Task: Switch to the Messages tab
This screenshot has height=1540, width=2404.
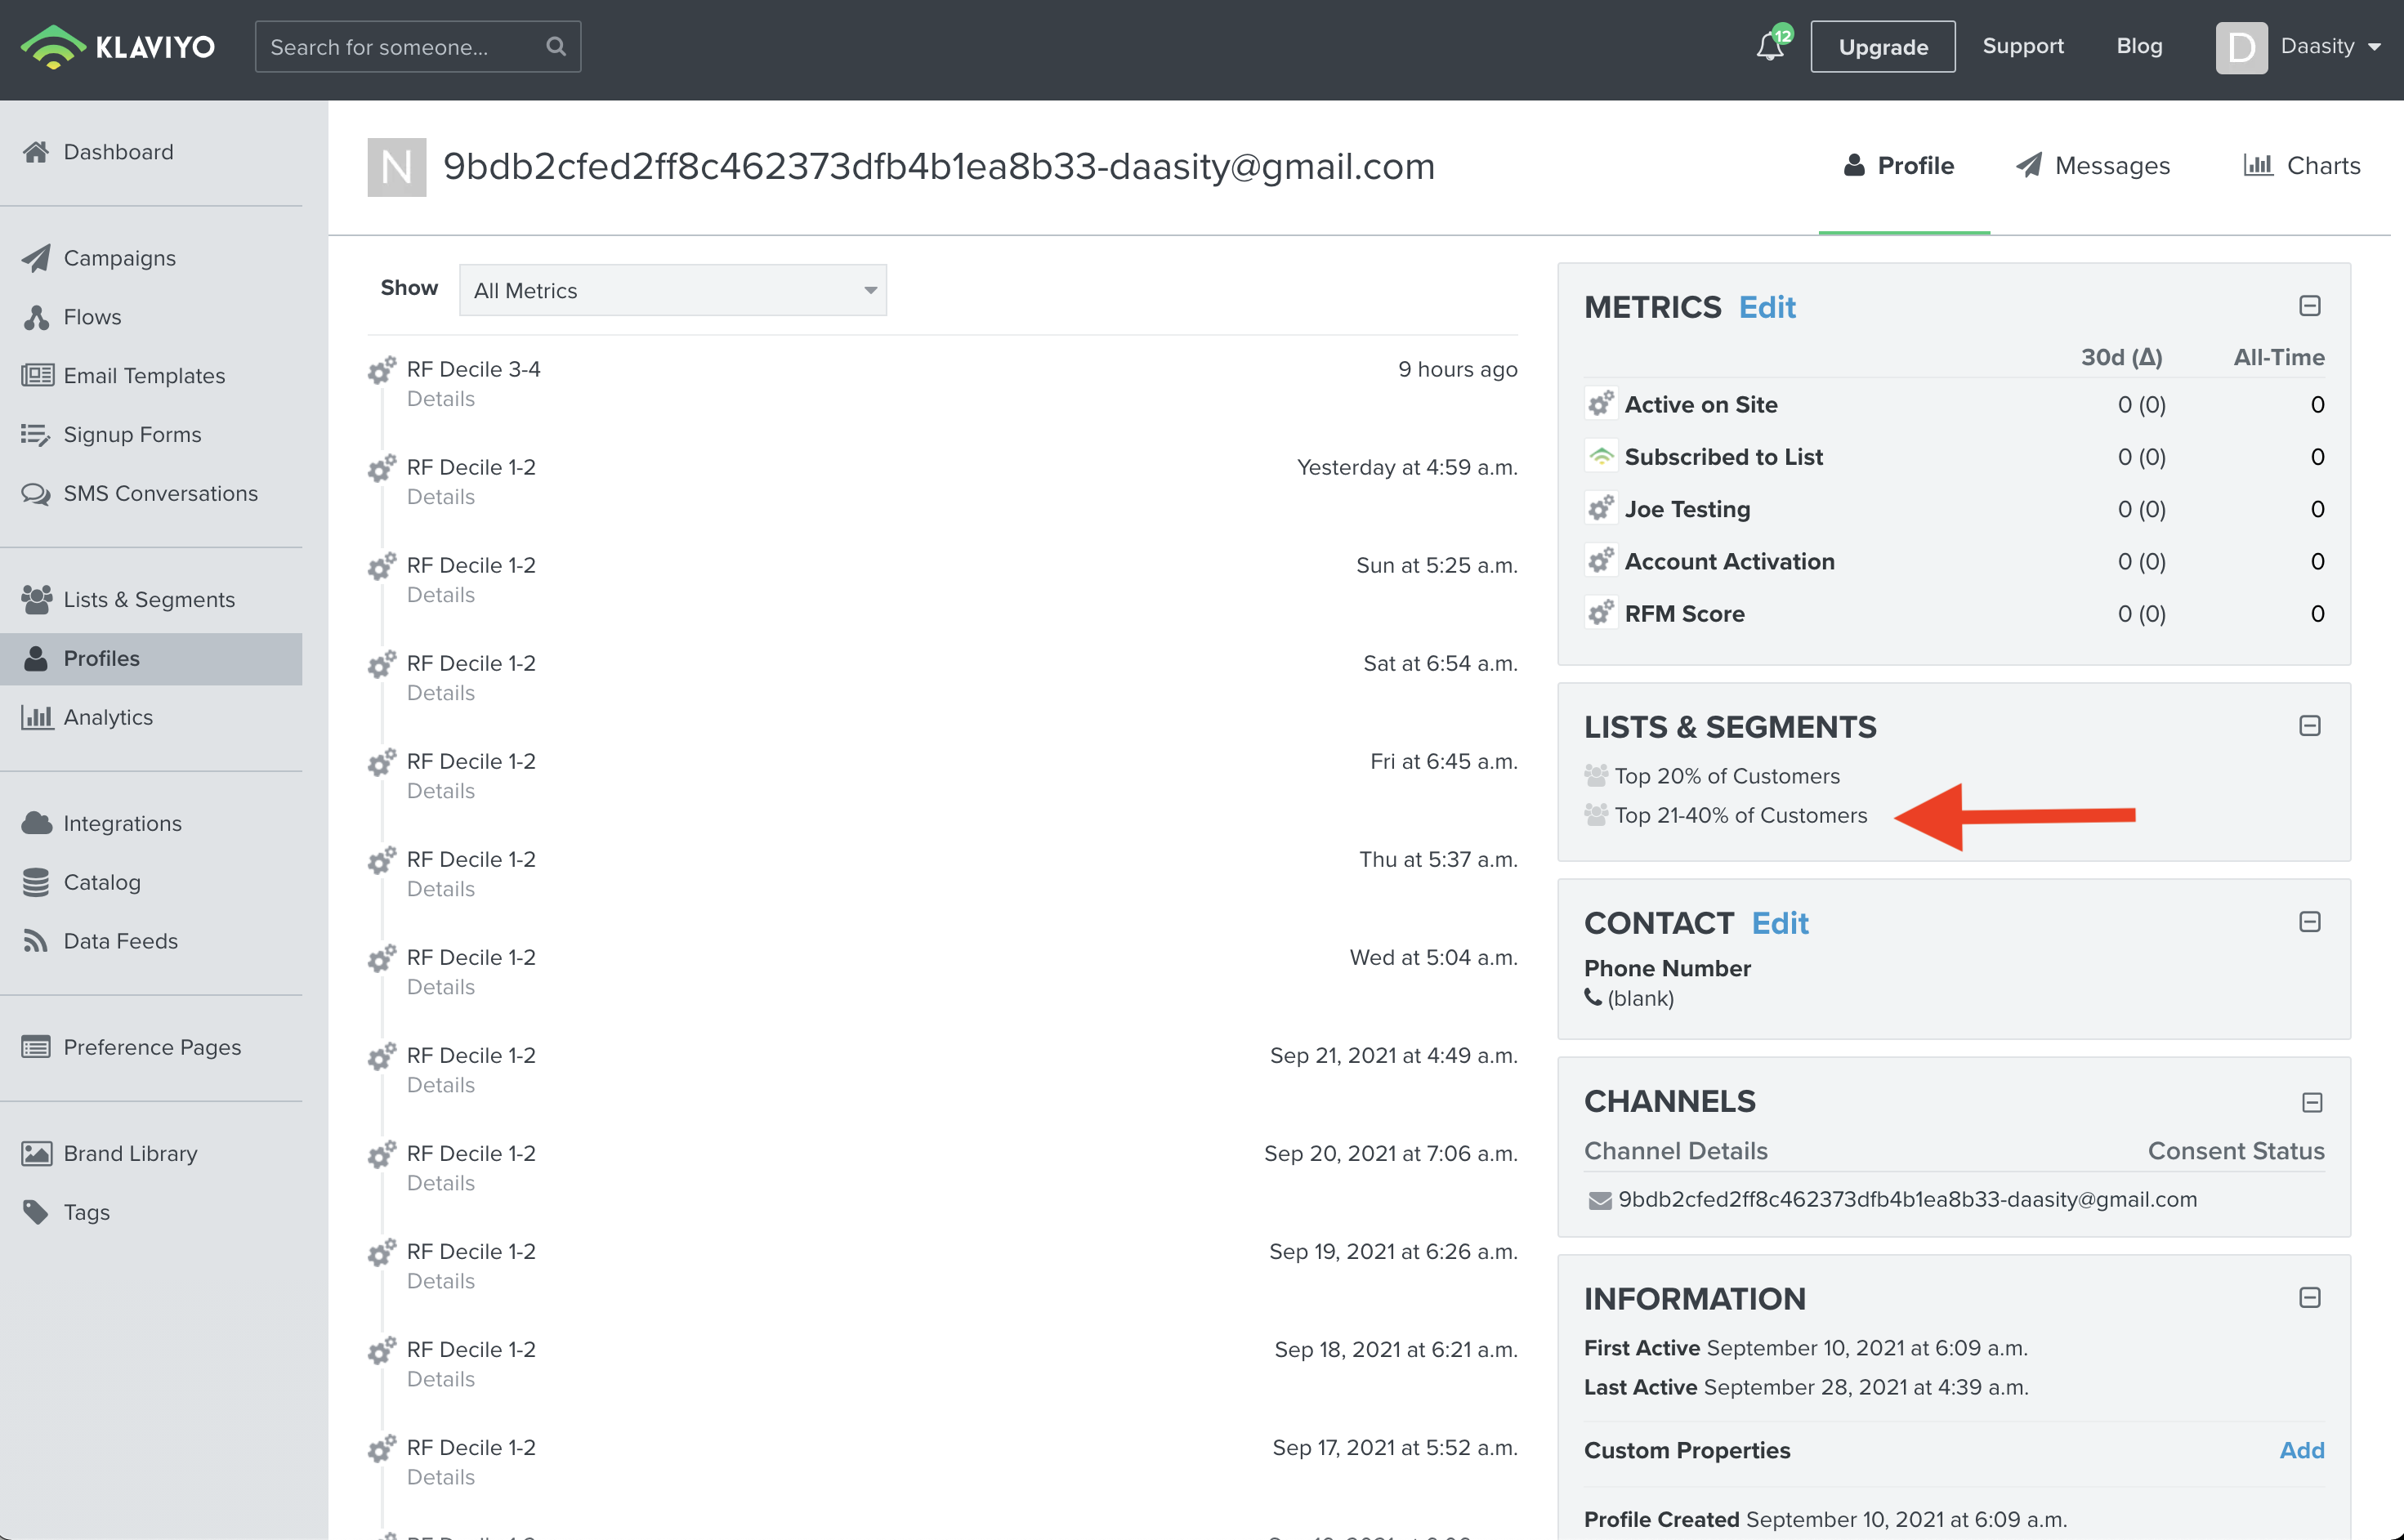Action: click(2092, 166)
